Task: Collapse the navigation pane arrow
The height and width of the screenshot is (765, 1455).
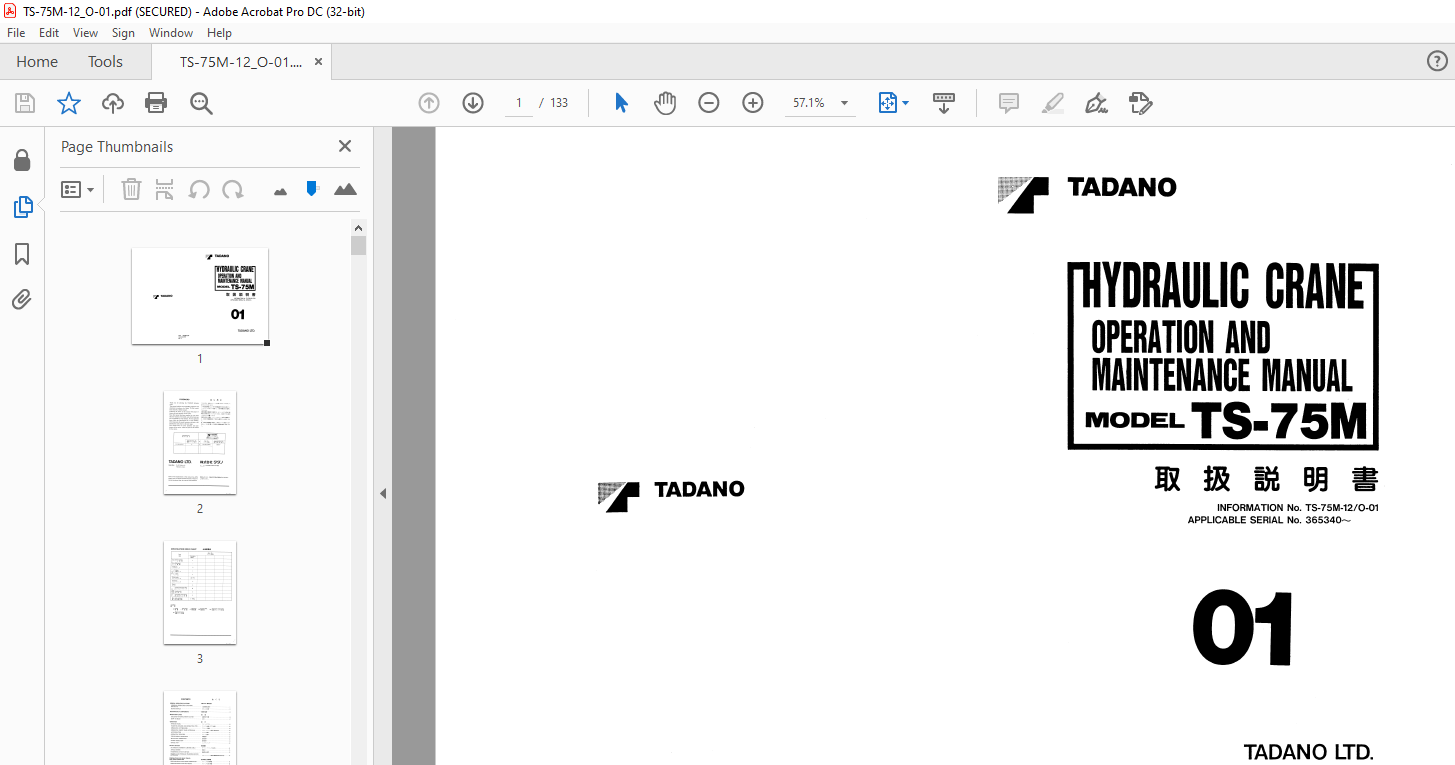Action: pos(382,493)
